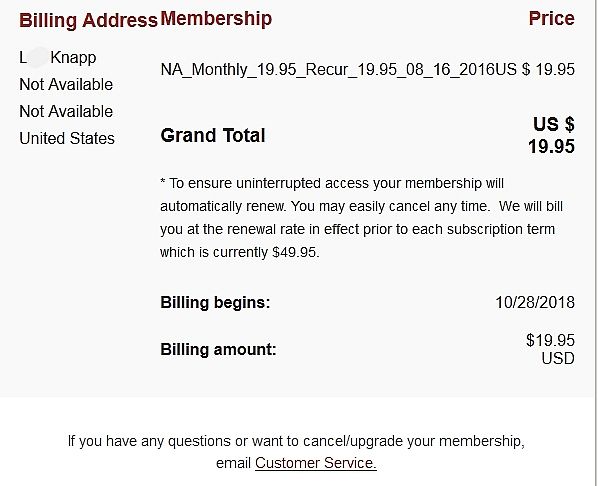
Task: Select the NA_Monthly membership plan name
Action: pos(328,70)
